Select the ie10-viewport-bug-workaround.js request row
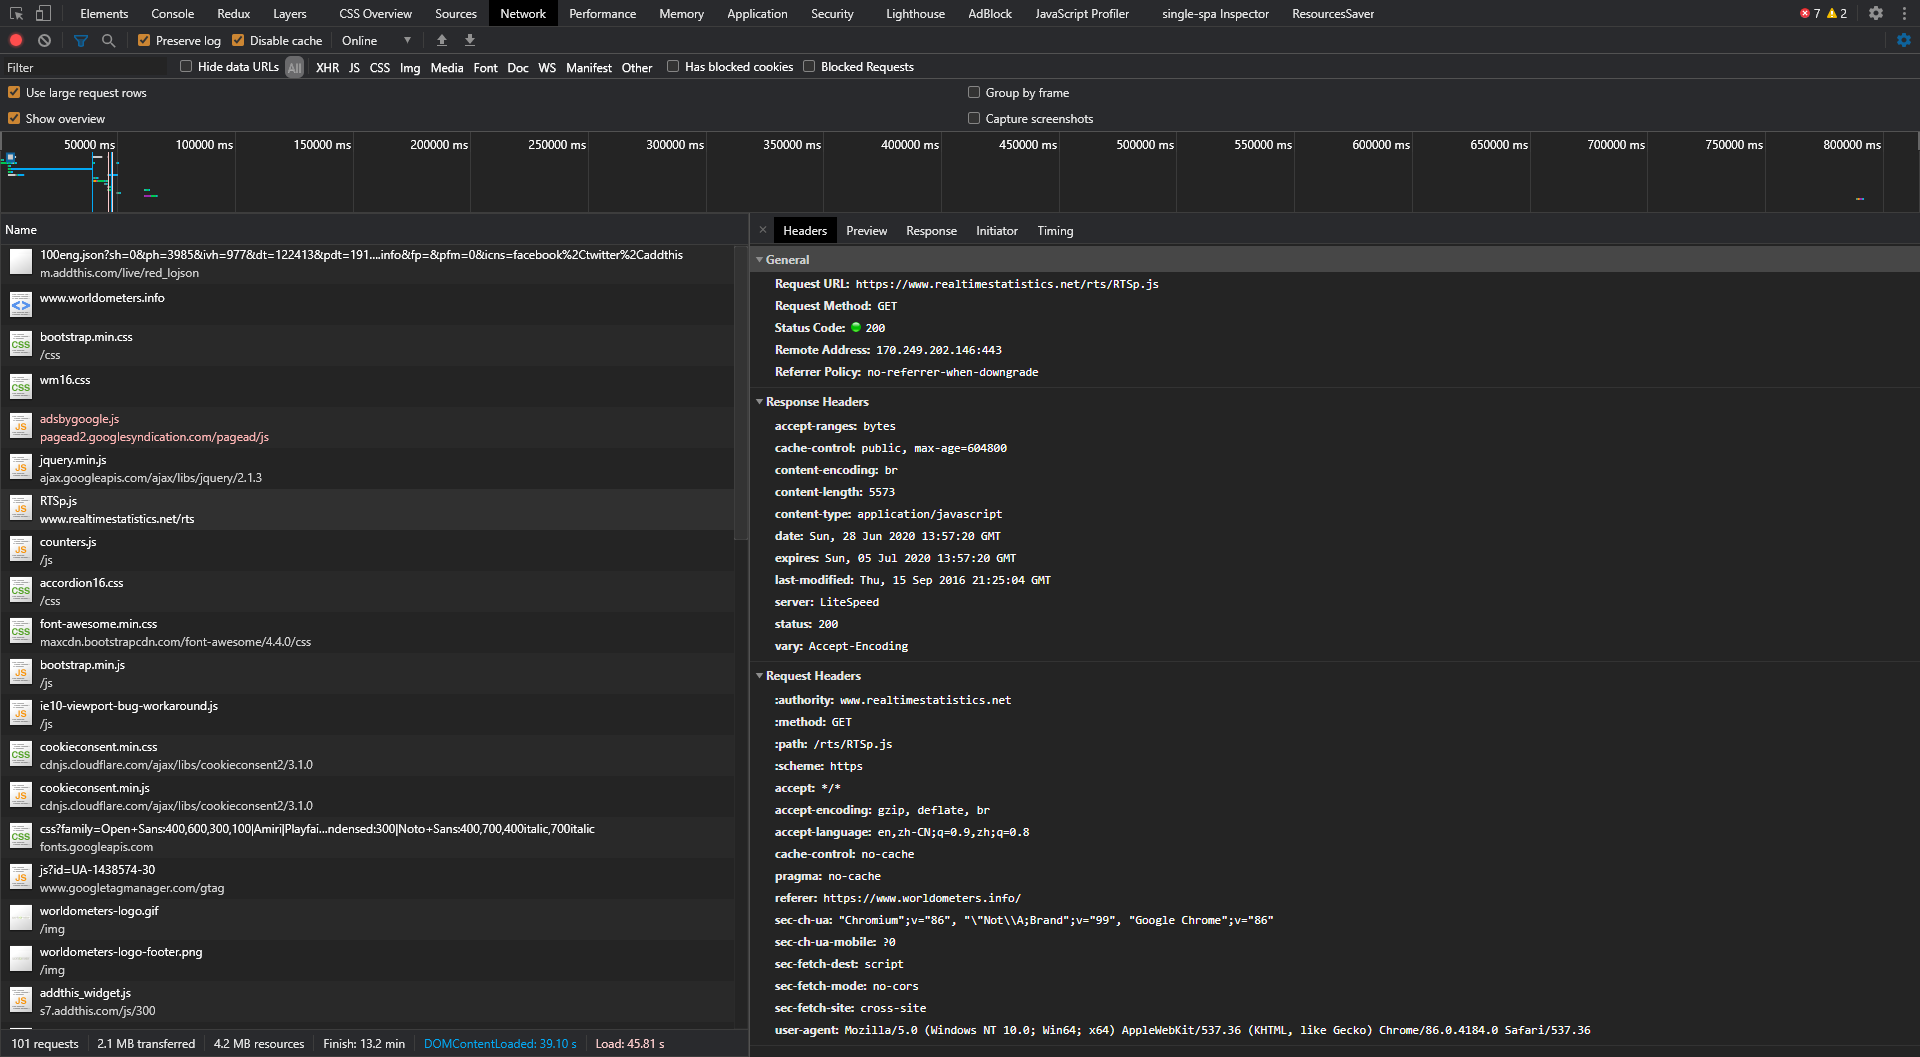This screenshot has width=1920, height=1057. [368, 715]
